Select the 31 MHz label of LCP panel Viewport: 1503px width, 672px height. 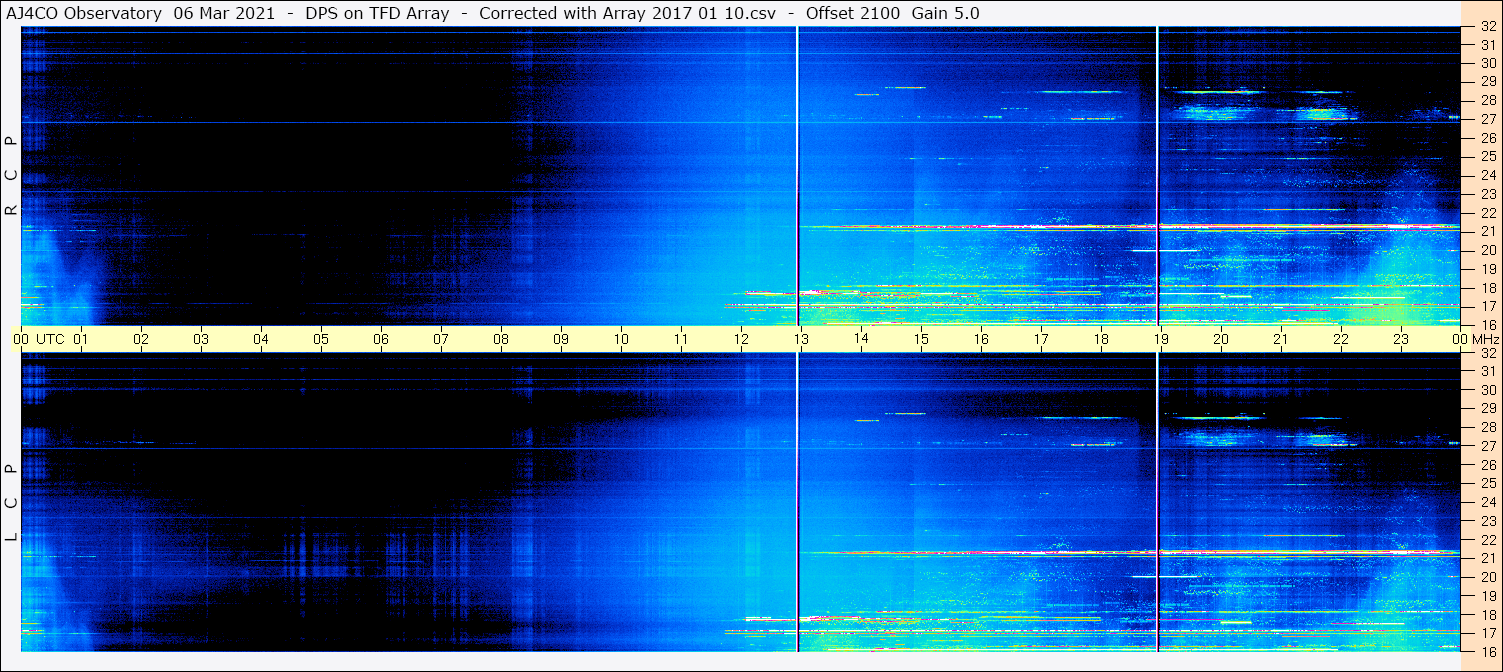tap(1488, 371)
